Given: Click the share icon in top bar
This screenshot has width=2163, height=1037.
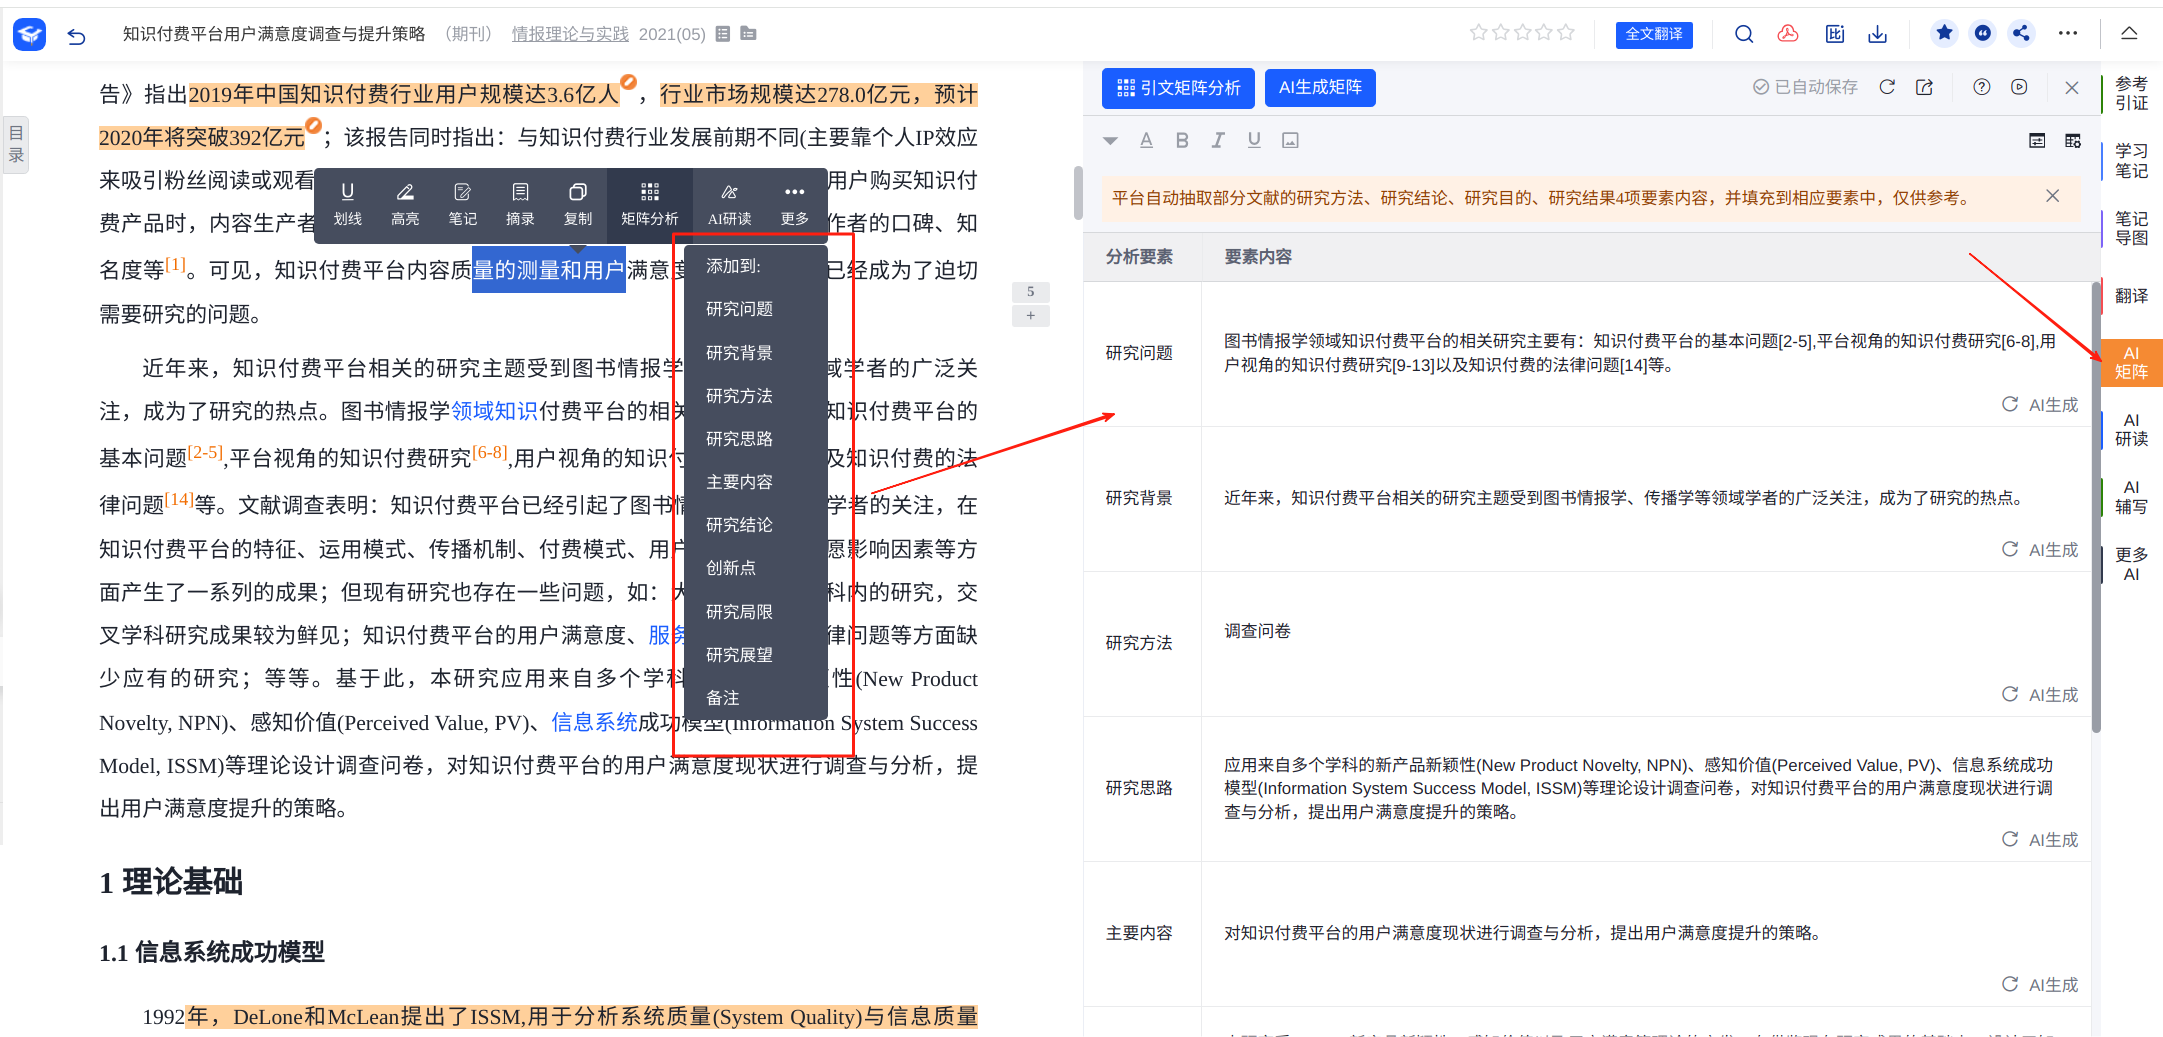Looking at the screenshot, I should (2021, 34).
